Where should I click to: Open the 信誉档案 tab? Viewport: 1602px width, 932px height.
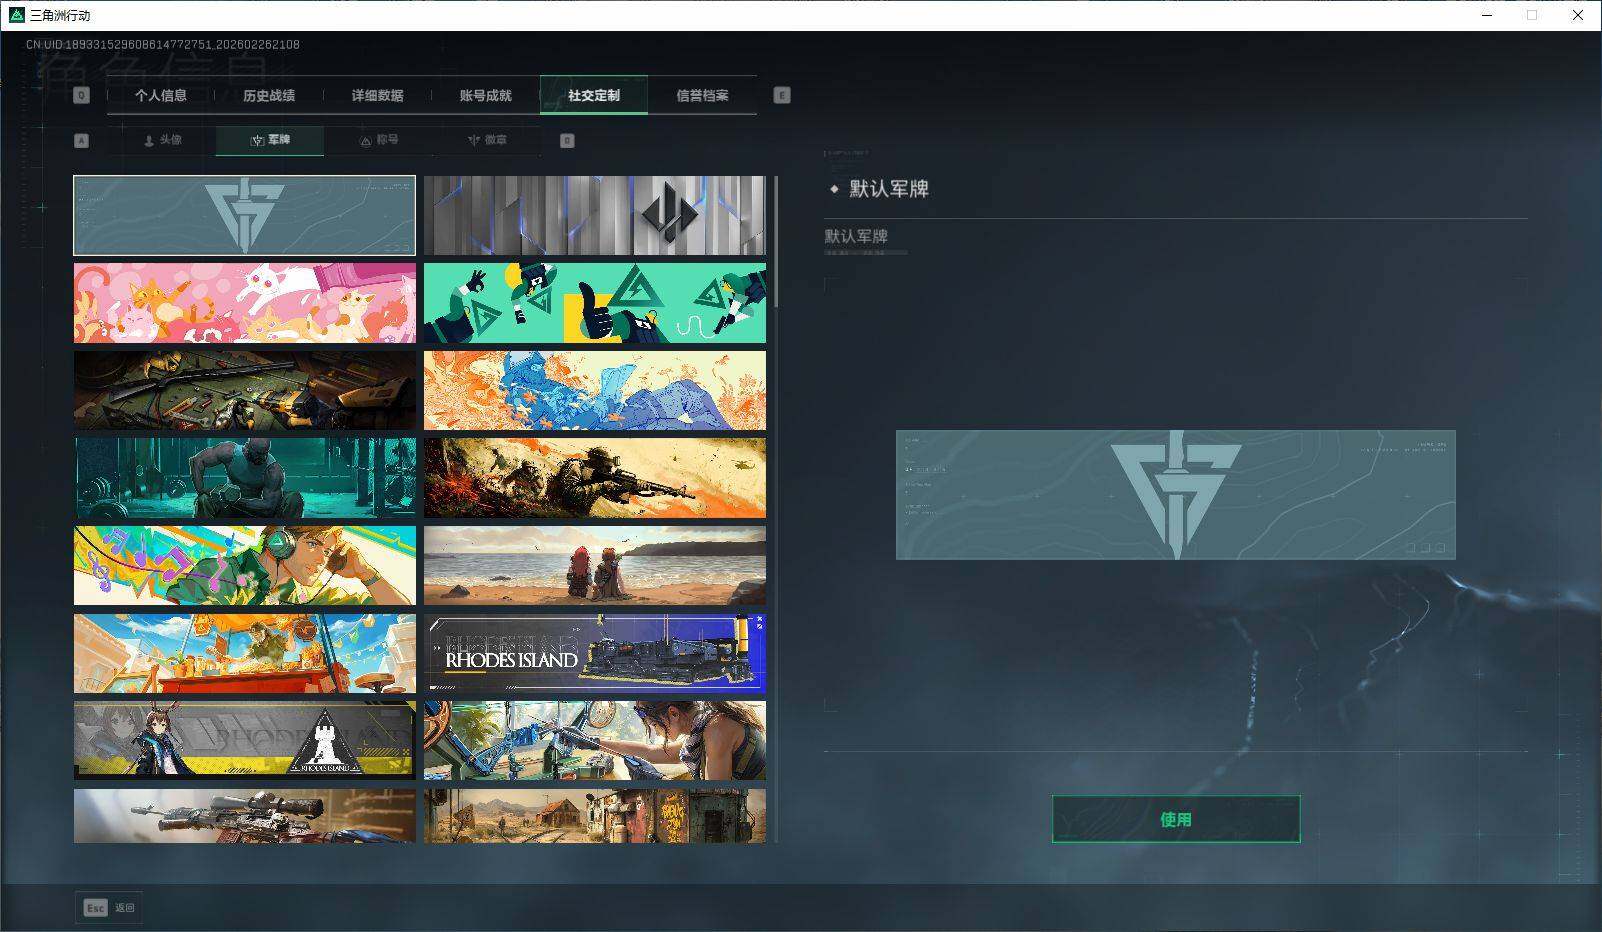702,96
